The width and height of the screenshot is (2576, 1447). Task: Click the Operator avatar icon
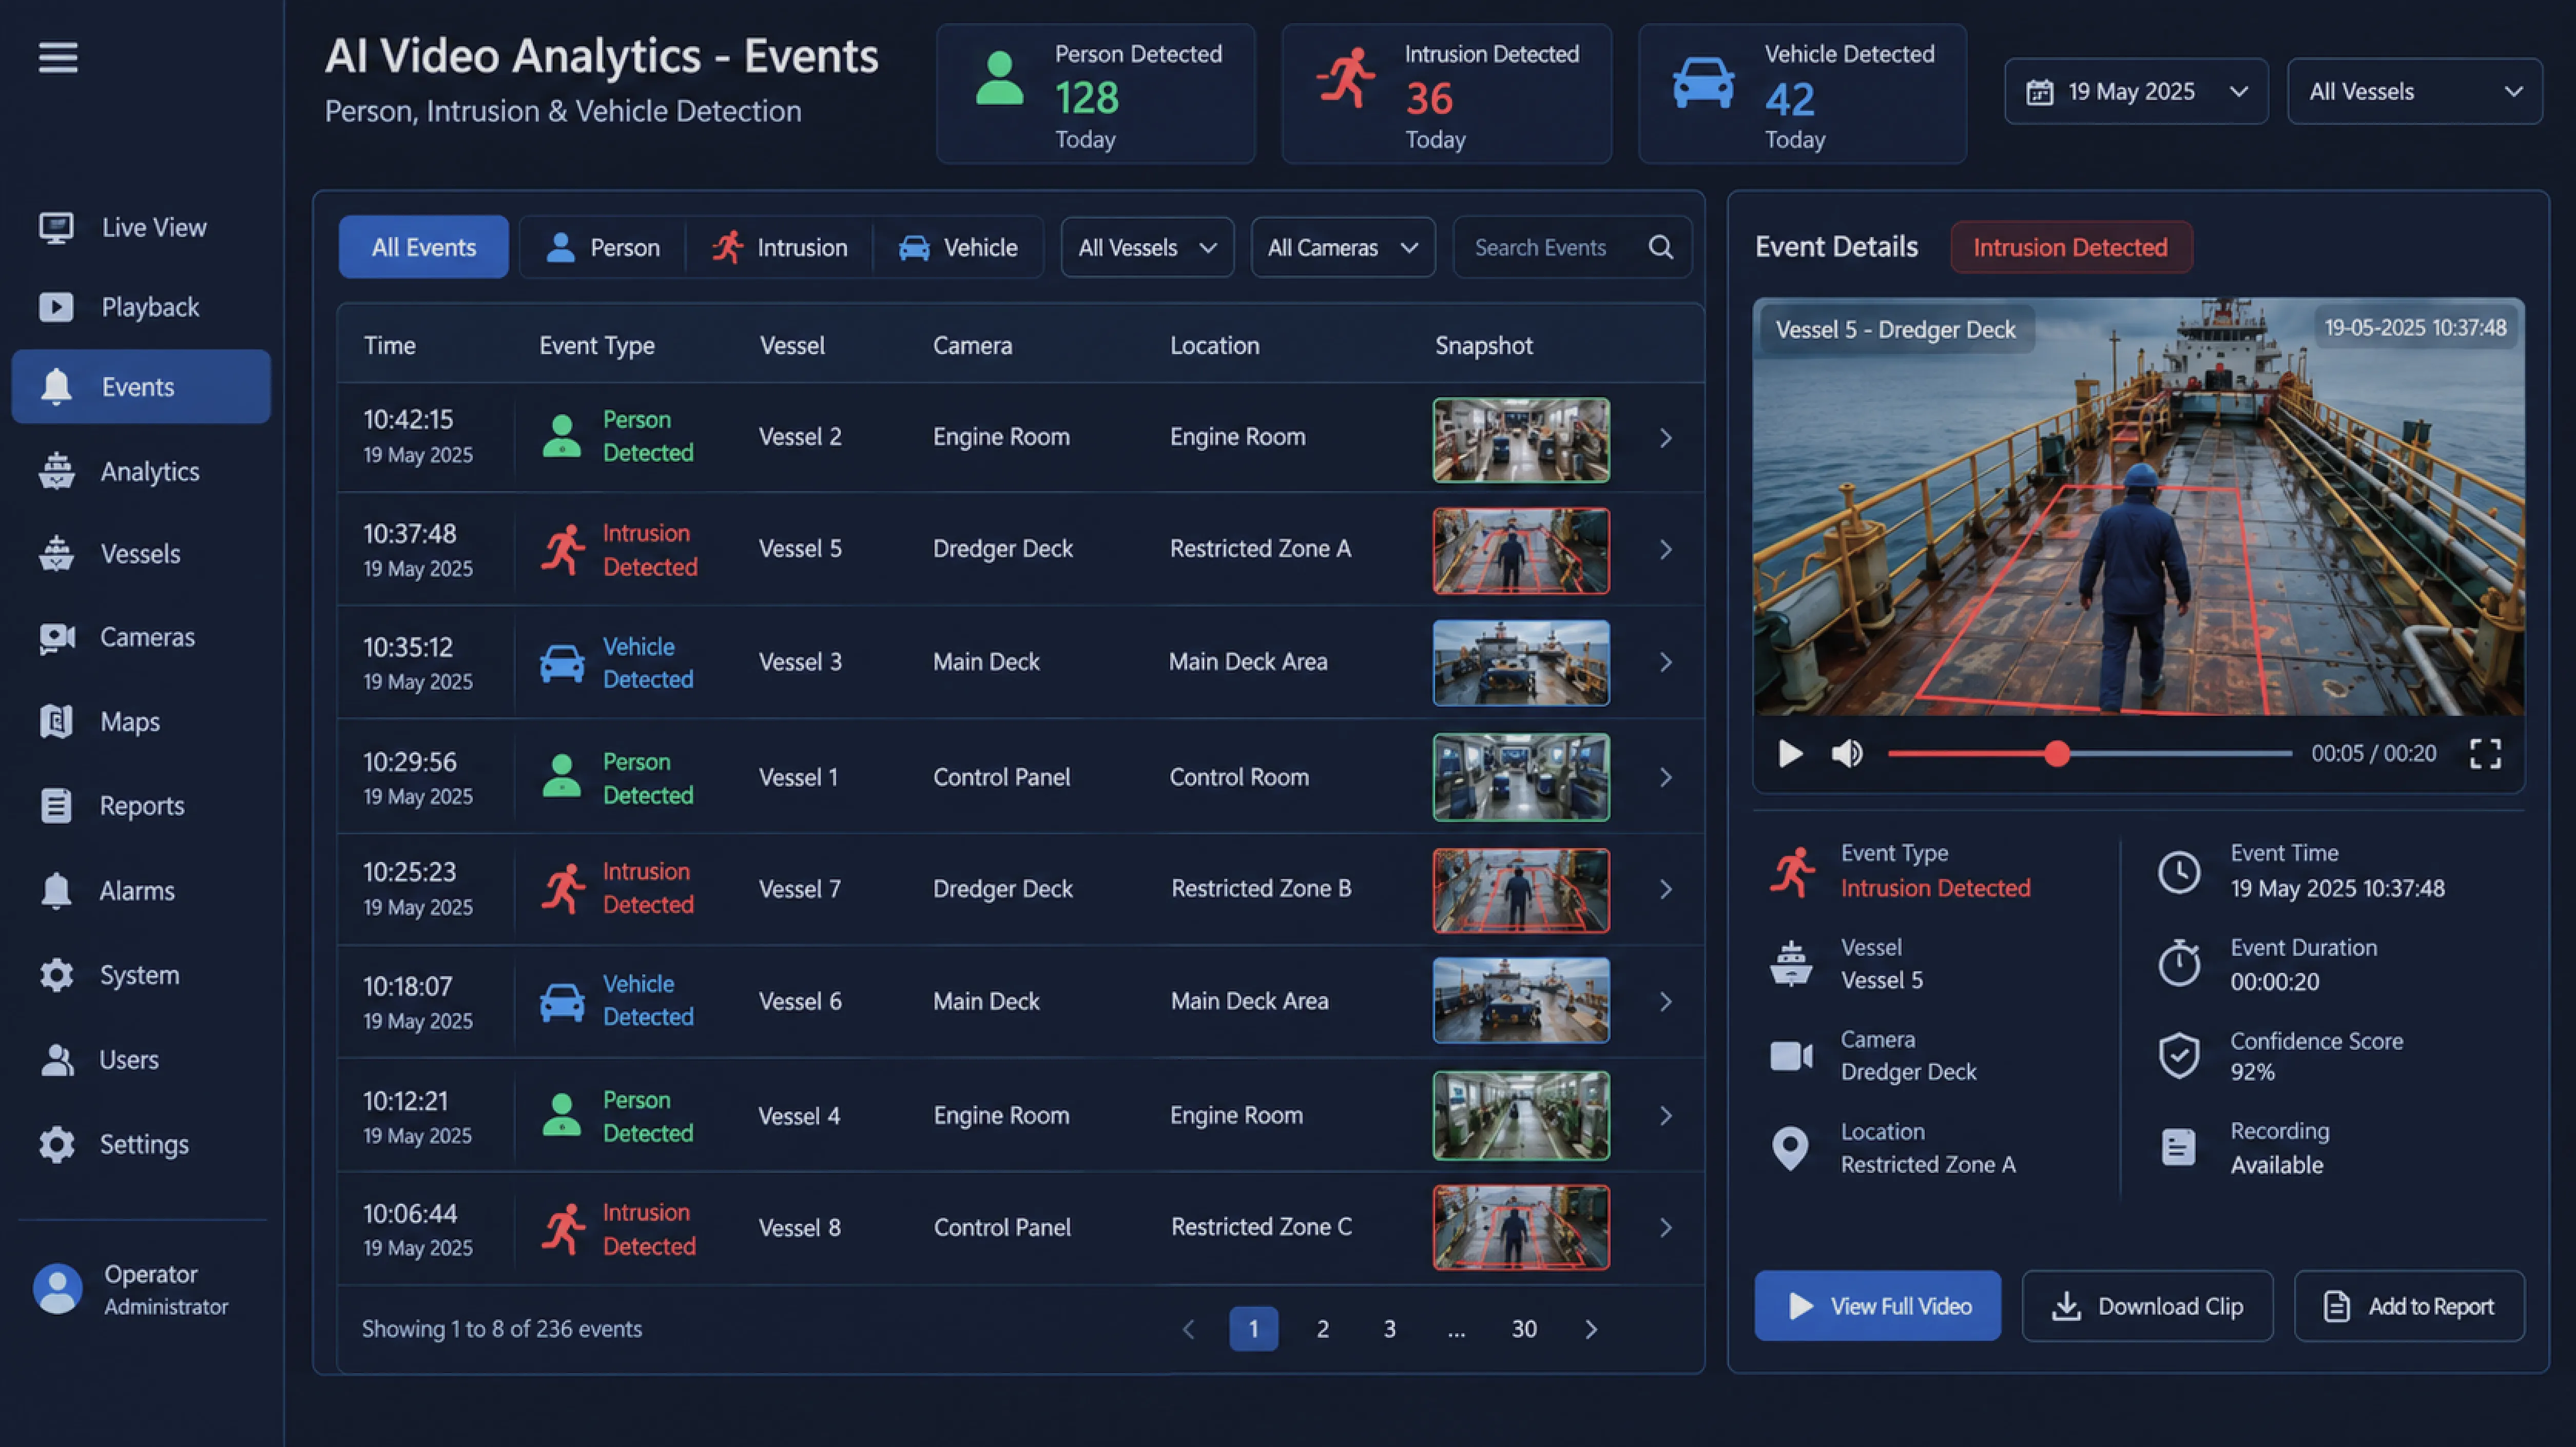point(58,1289)
